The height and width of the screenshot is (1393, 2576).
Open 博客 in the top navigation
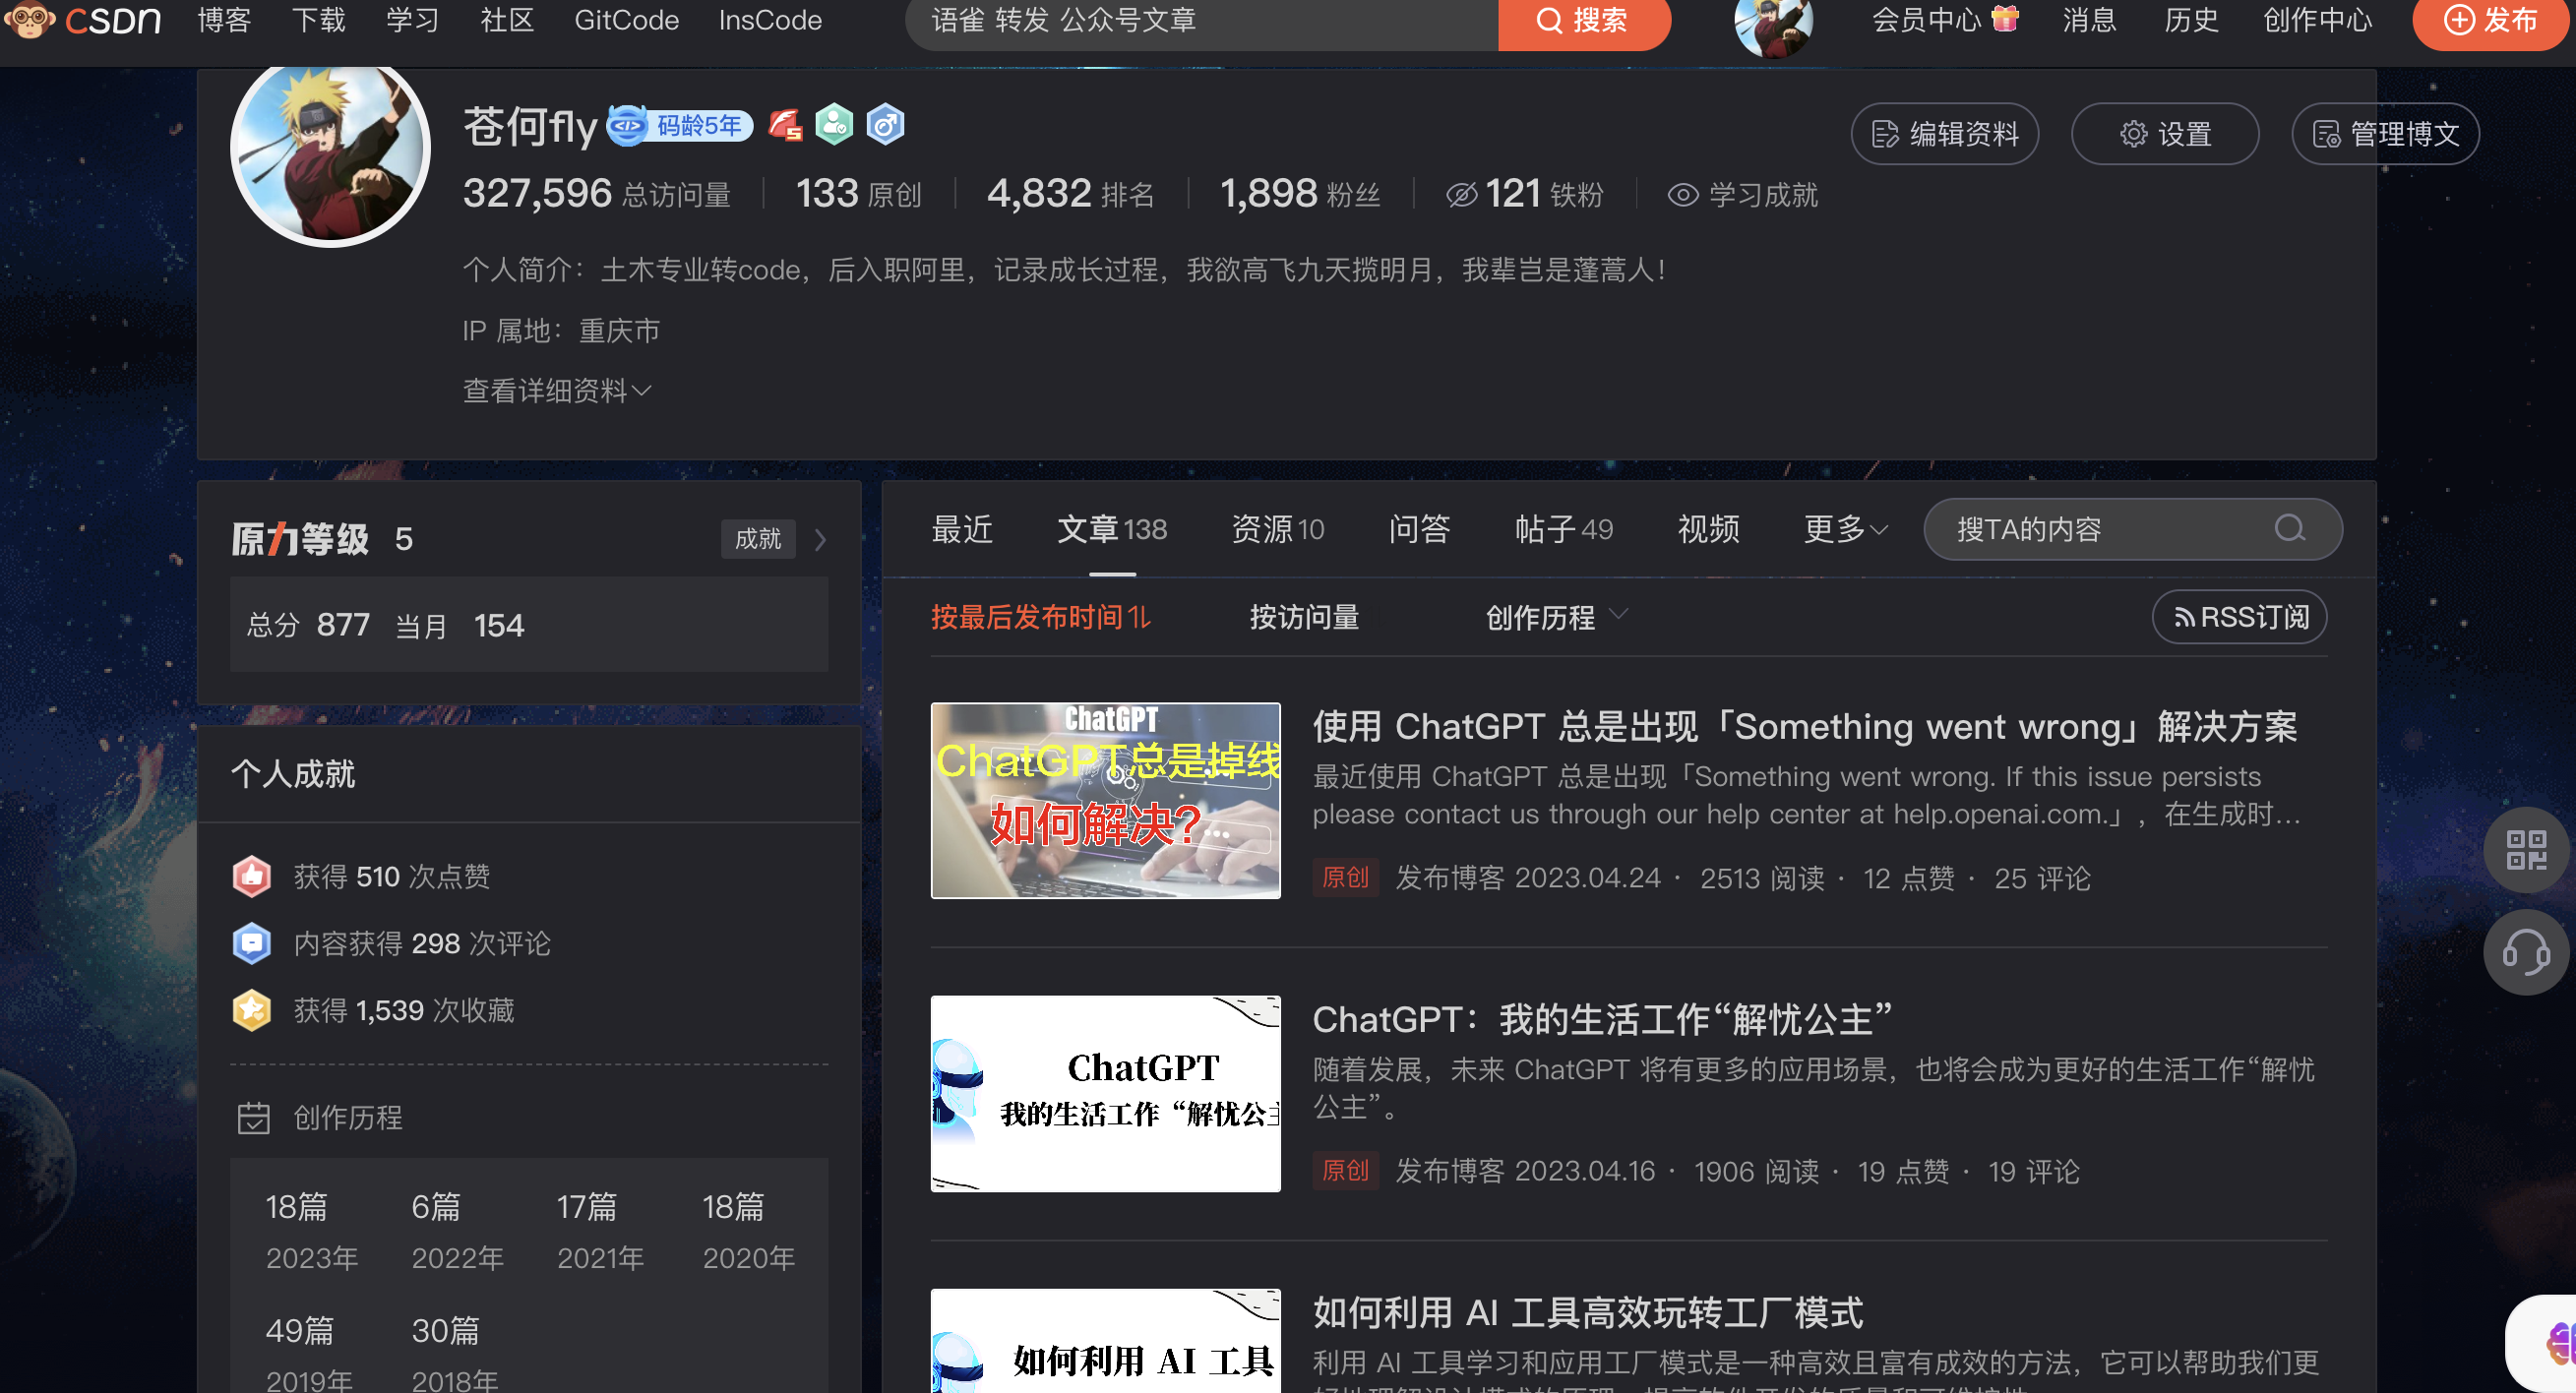tap(224, 20)
